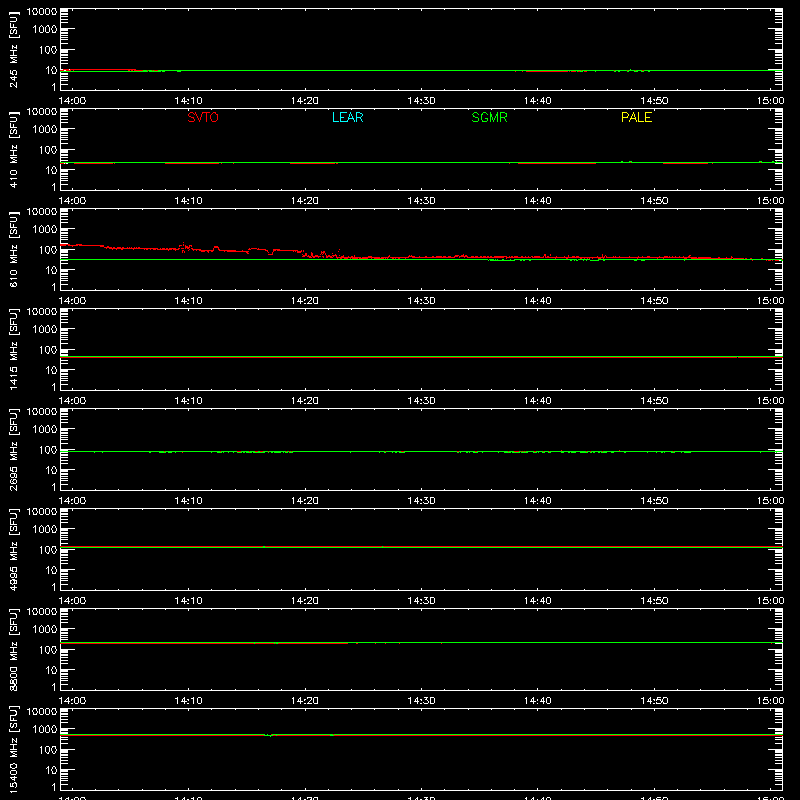Click 15:00 tick label under 8800 MHz plot
The width and height of the screenshot is (800, 800).
point(770,701)
